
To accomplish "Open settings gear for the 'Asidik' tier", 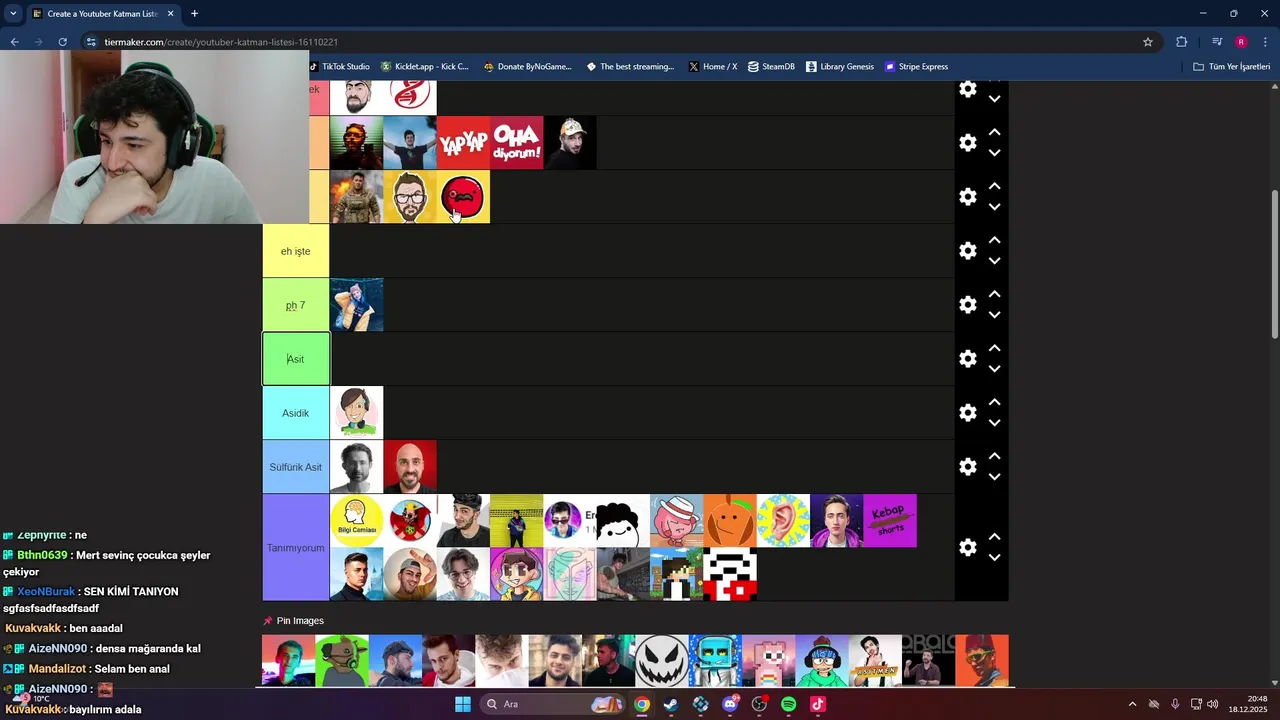I will pyautogui.click(x=967, y=413).
